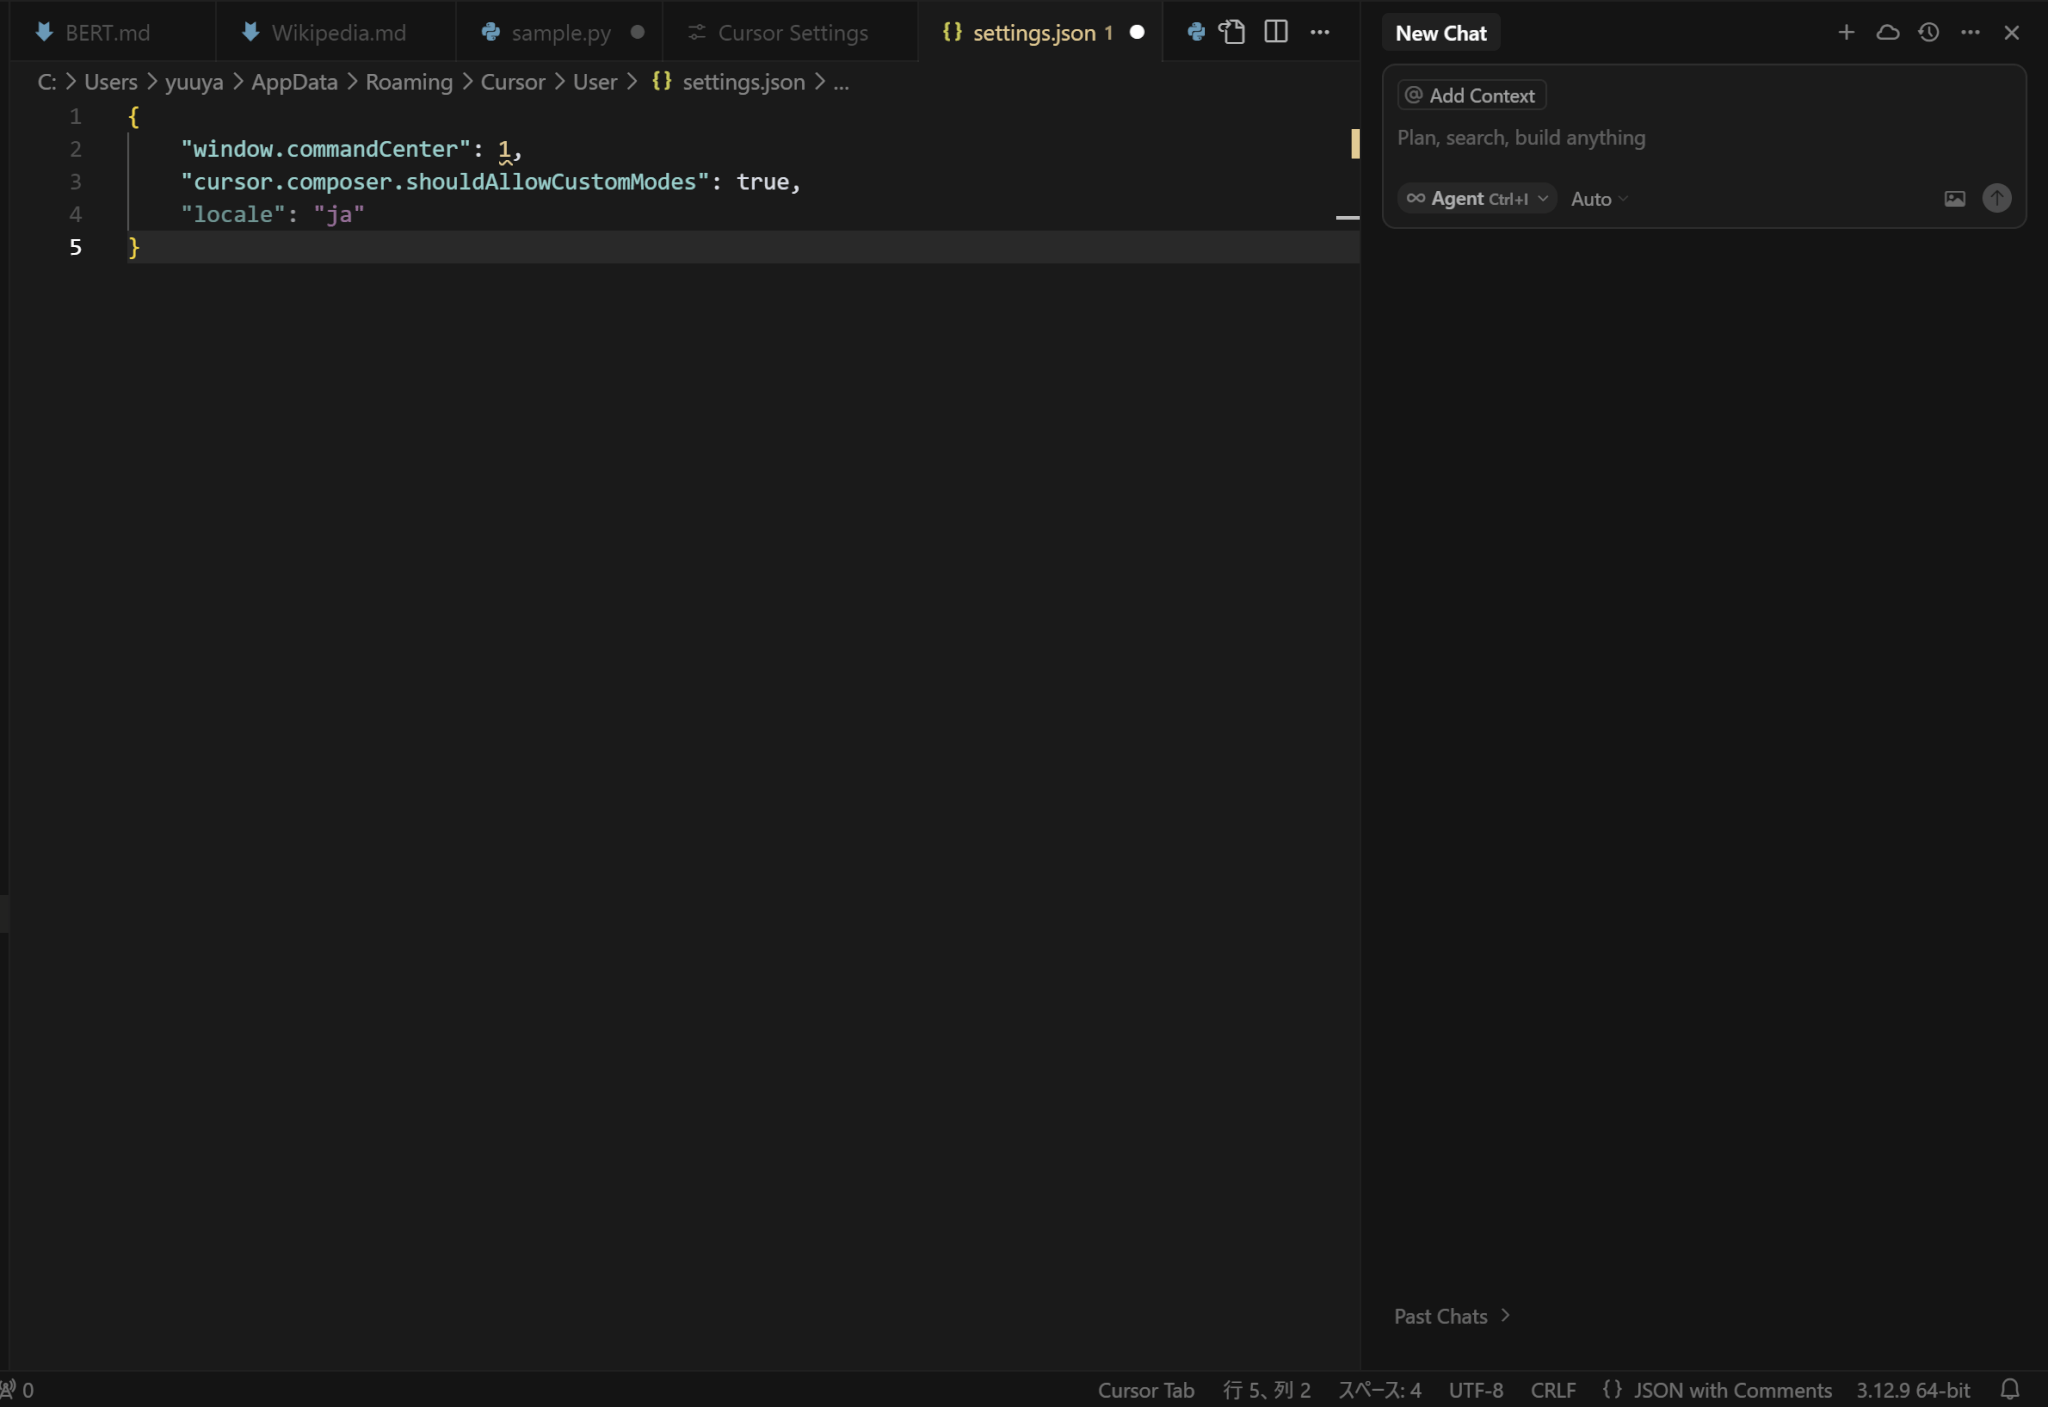The height and width of the screenshot is (1407, 2048).
Task: Click the breadcrumb ellipsis symbol entry
Action: (x=841, y=82)
